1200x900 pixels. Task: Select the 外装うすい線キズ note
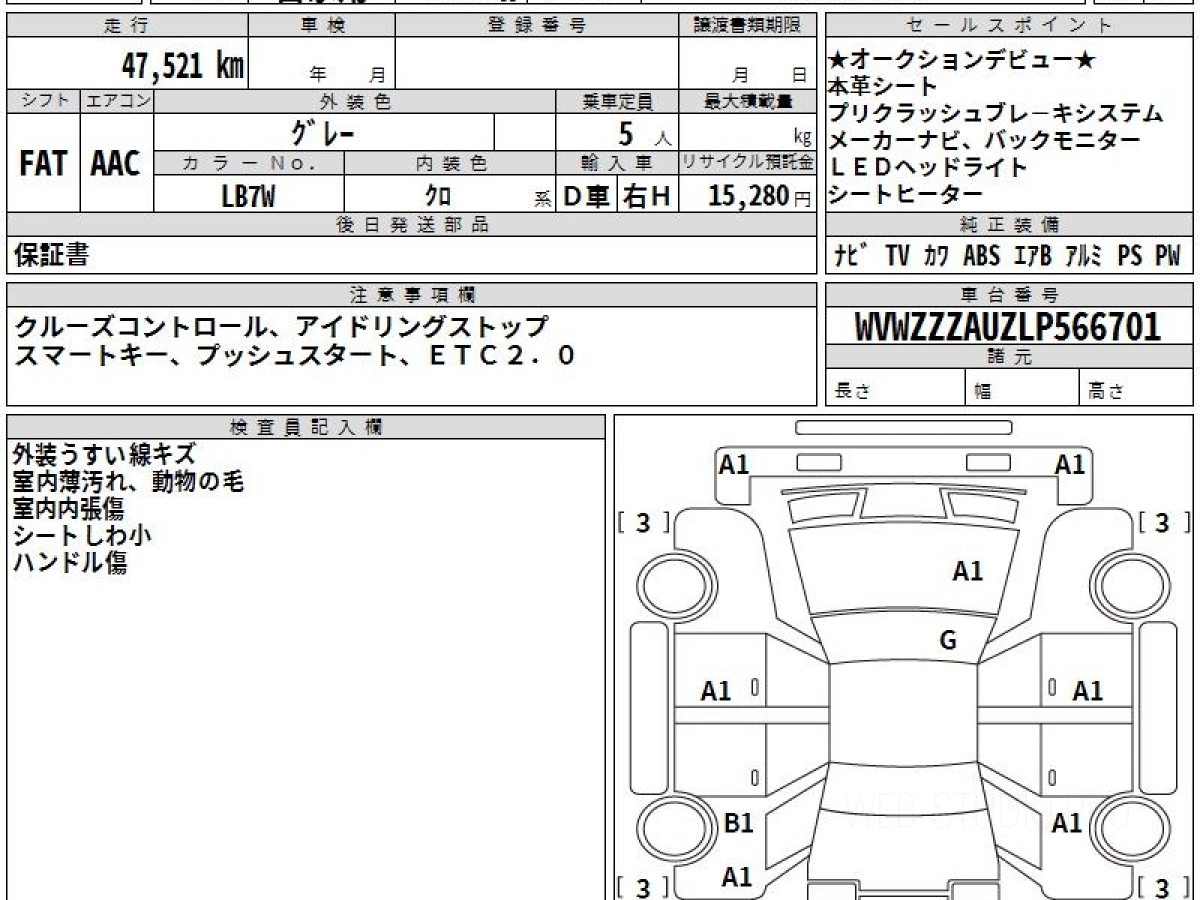[104, 455]
